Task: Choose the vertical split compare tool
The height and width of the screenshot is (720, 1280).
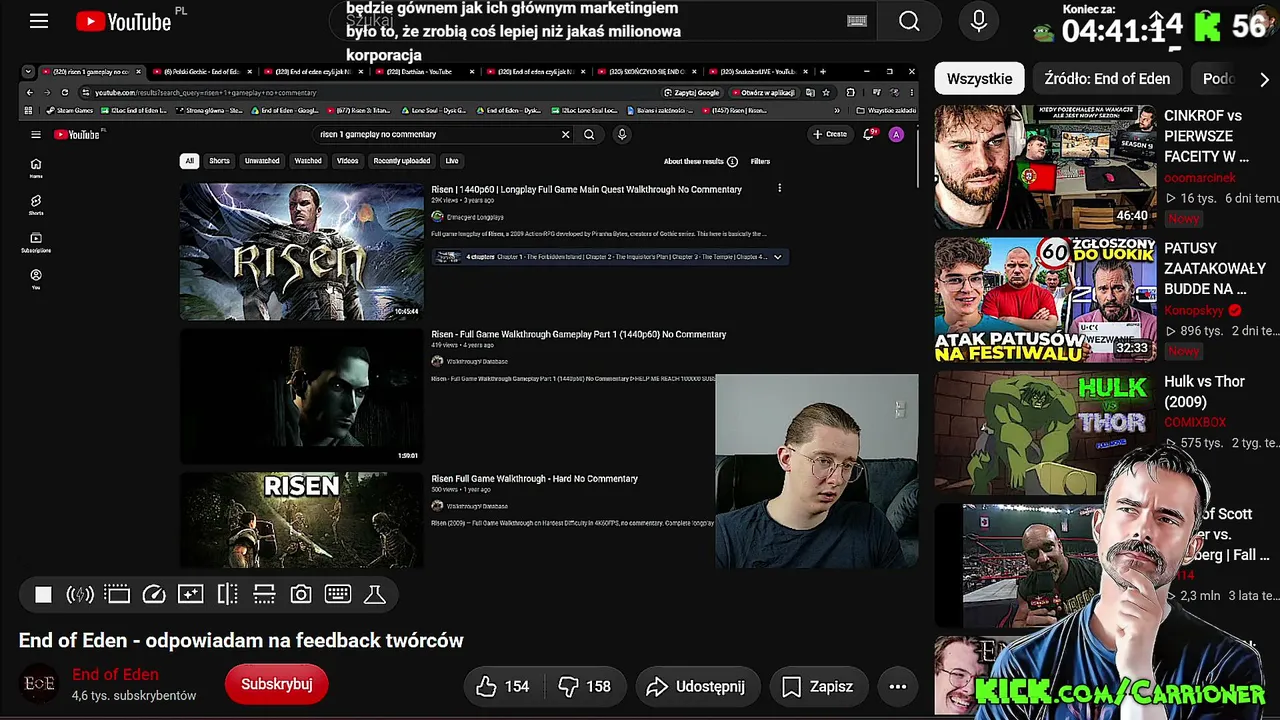Action: [228, 595]
